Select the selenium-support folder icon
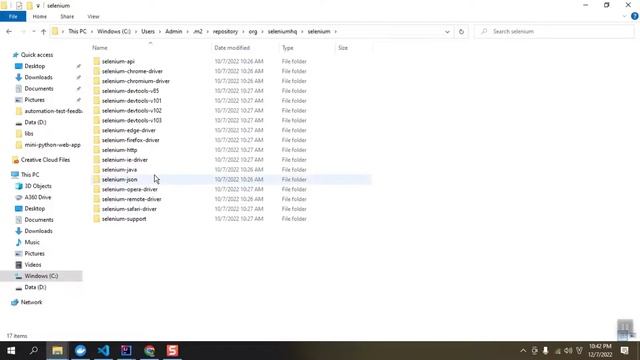This screenshot has width=640, height=360. point(96,219)
